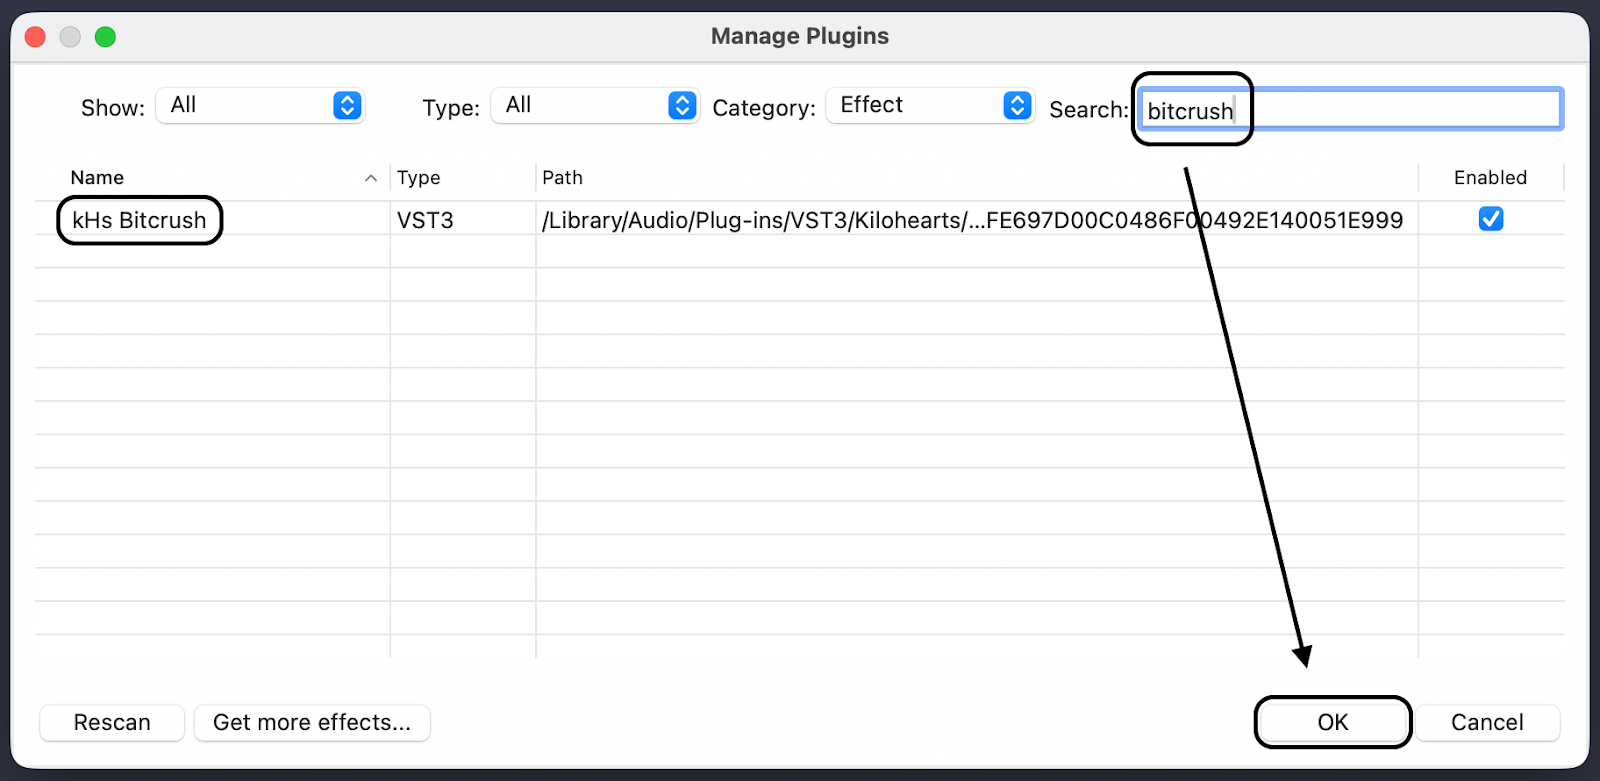Click the sort arrow in the Name column
Screen dimensions: 1600x781
click(x=371, y=178)
